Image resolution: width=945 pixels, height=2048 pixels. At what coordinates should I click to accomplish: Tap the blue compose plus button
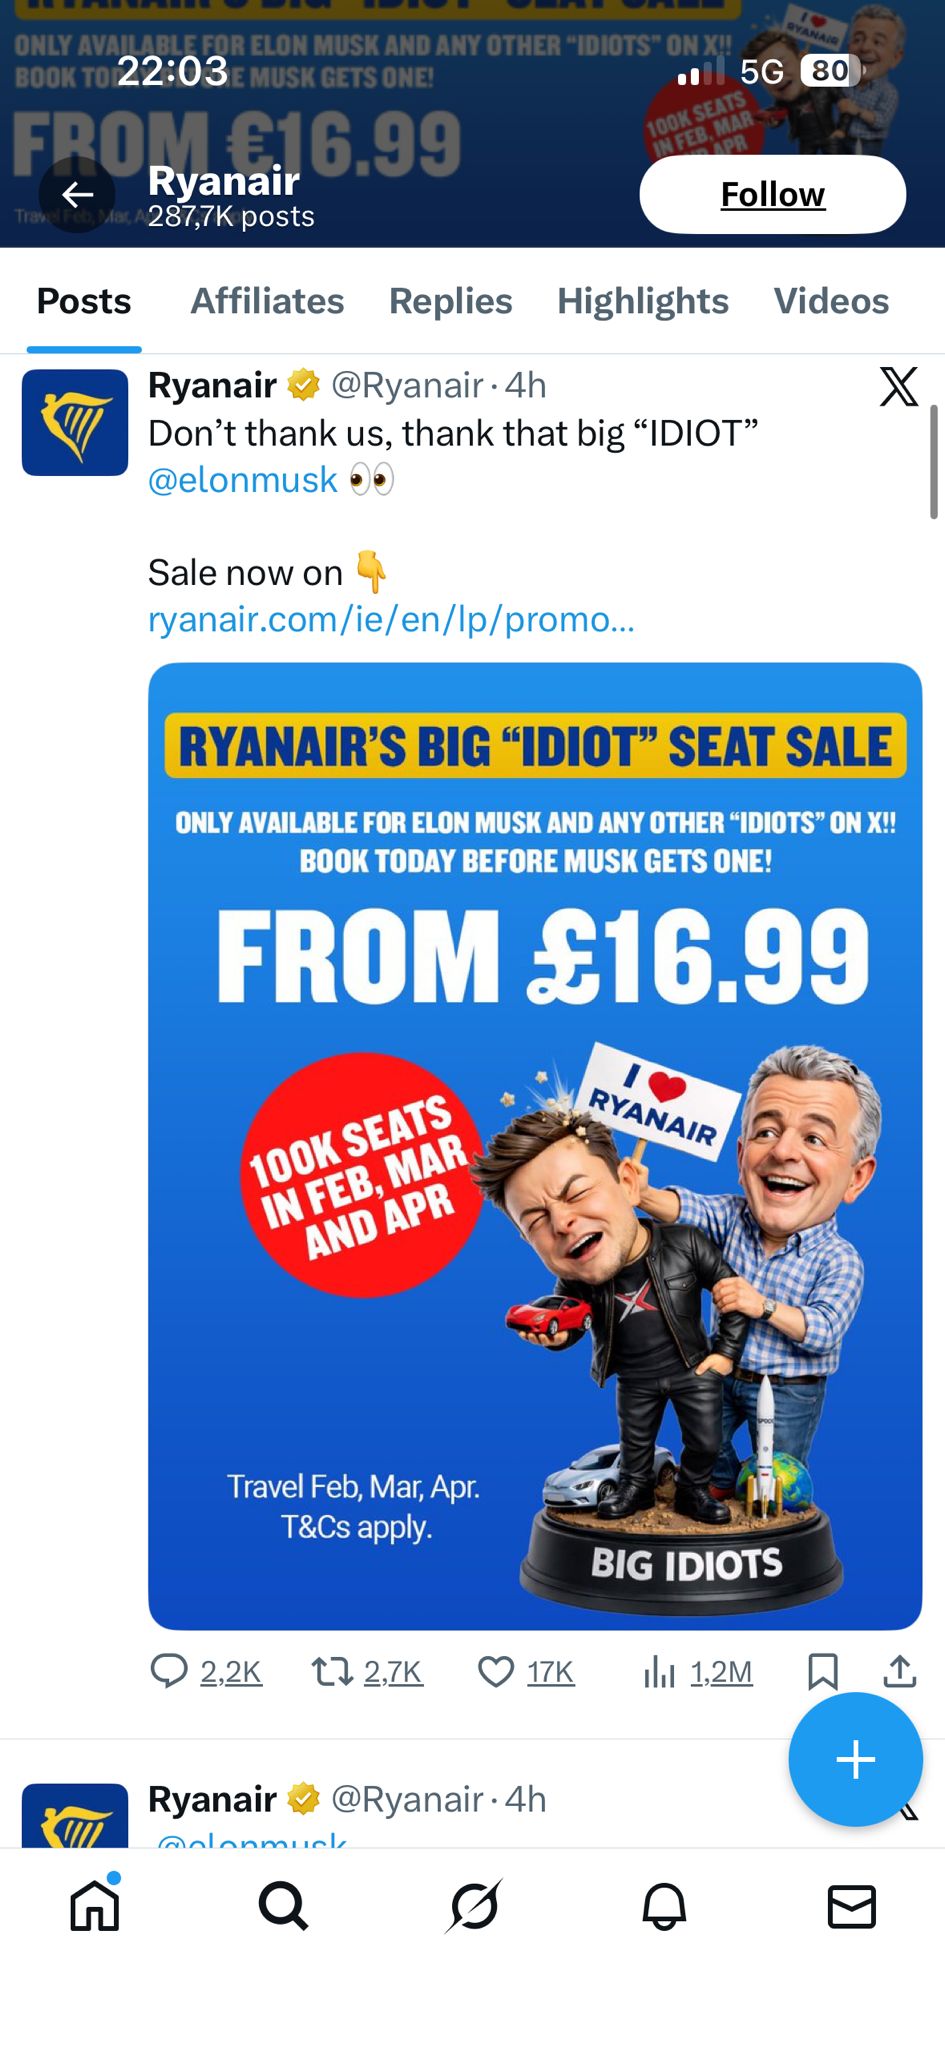(855, 1759)
